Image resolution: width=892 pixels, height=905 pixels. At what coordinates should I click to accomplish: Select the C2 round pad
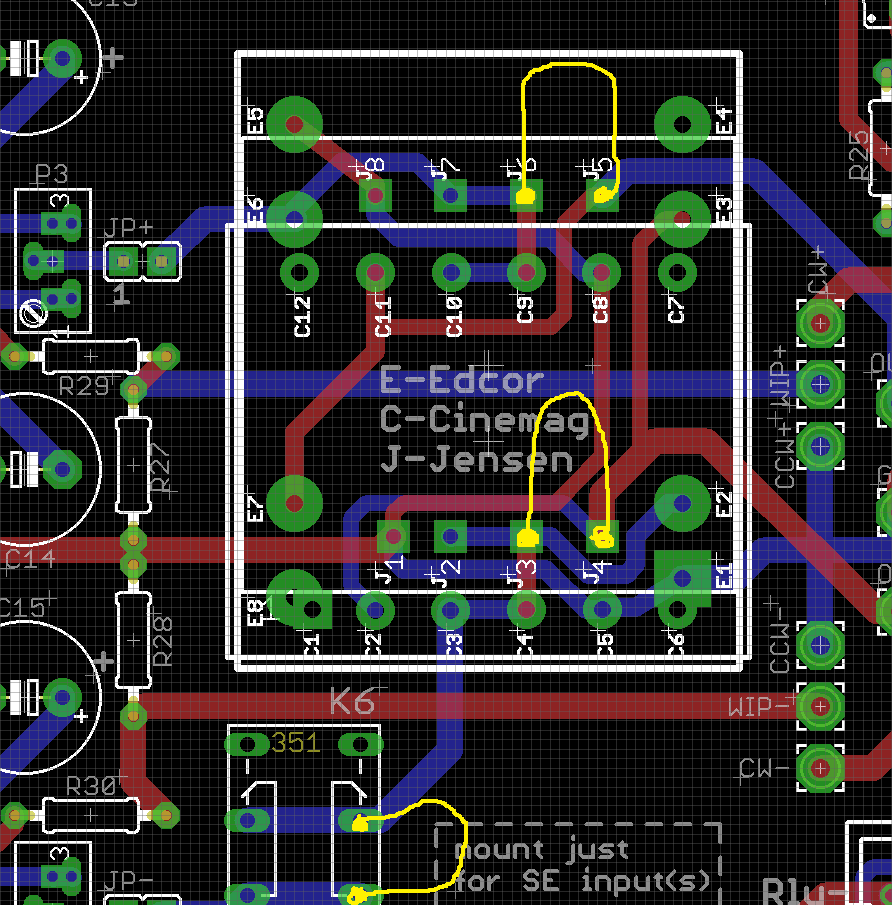[x=375, y=609]
